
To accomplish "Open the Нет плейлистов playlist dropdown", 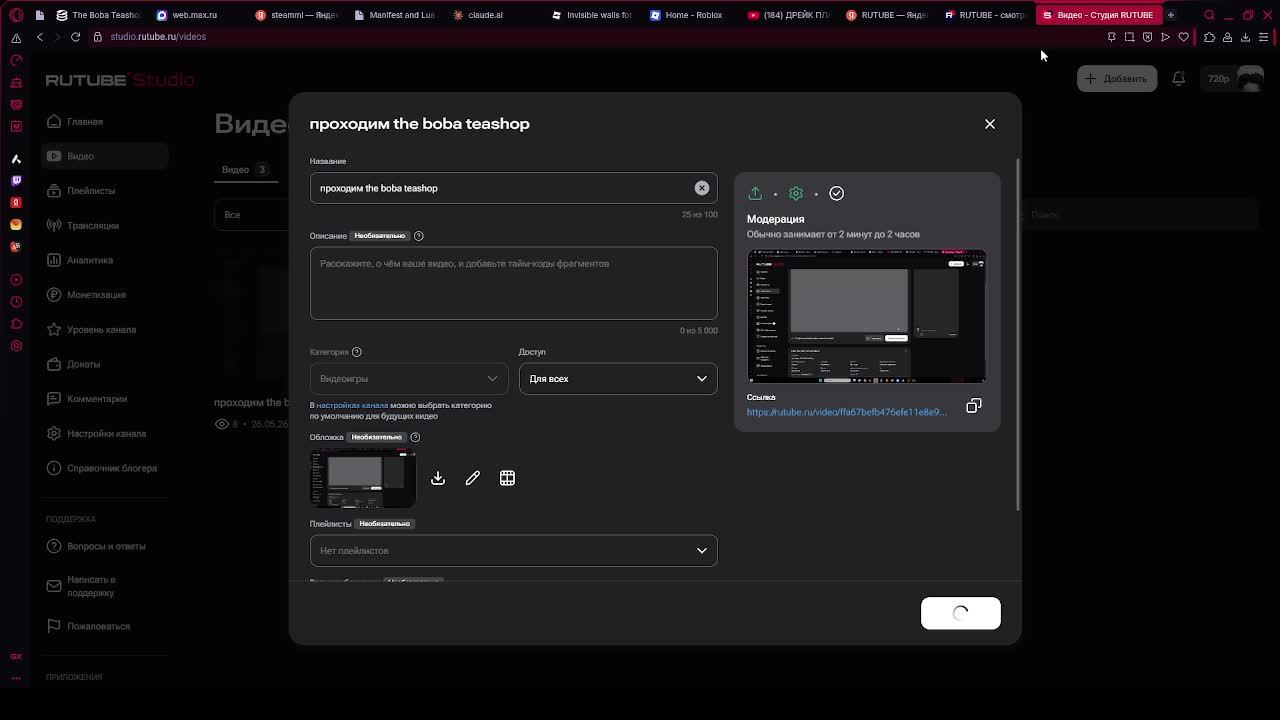I will (x=513, y=551).
